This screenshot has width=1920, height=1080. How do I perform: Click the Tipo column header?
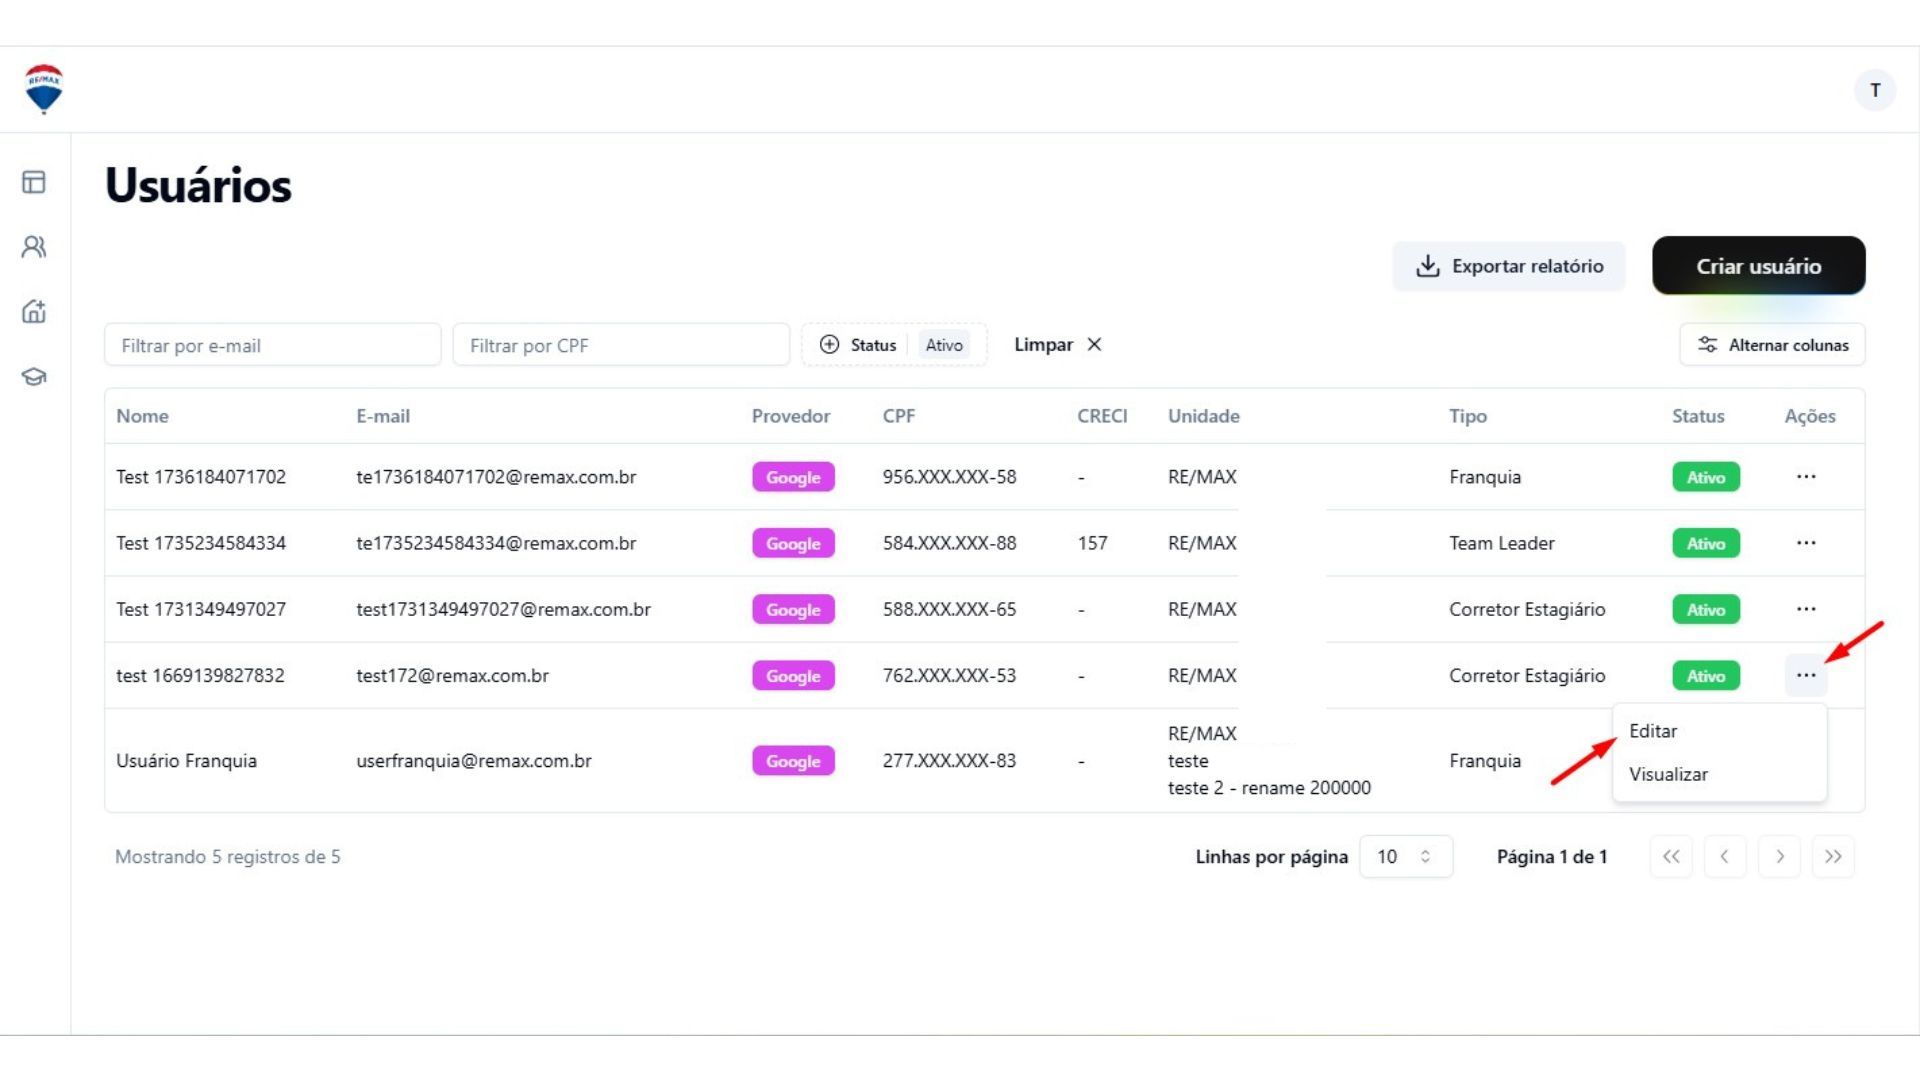(1468, 416)
